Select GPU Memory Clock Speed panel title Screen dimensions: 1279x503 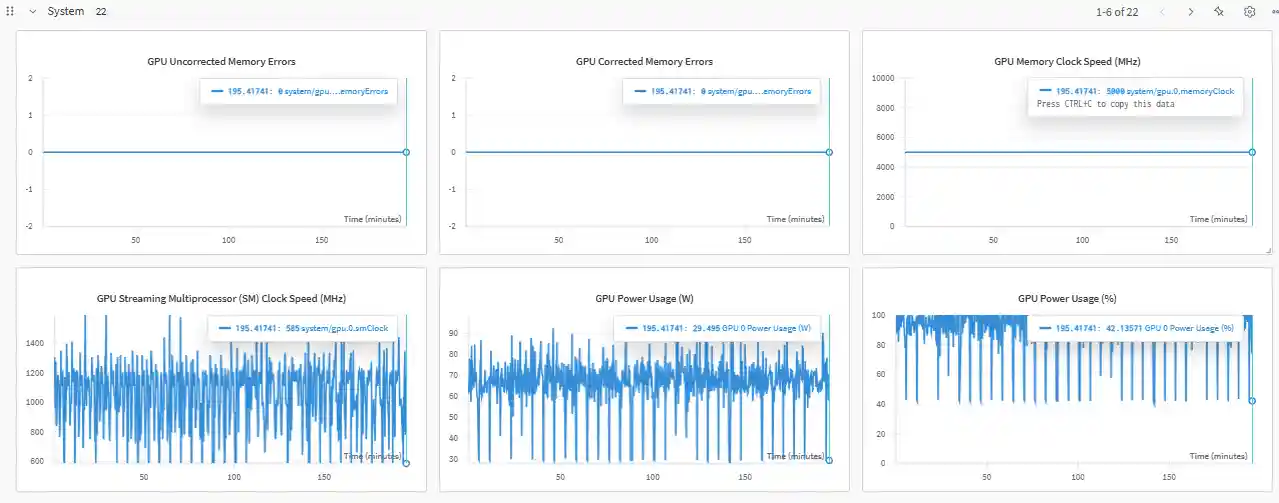[1067, 61]
